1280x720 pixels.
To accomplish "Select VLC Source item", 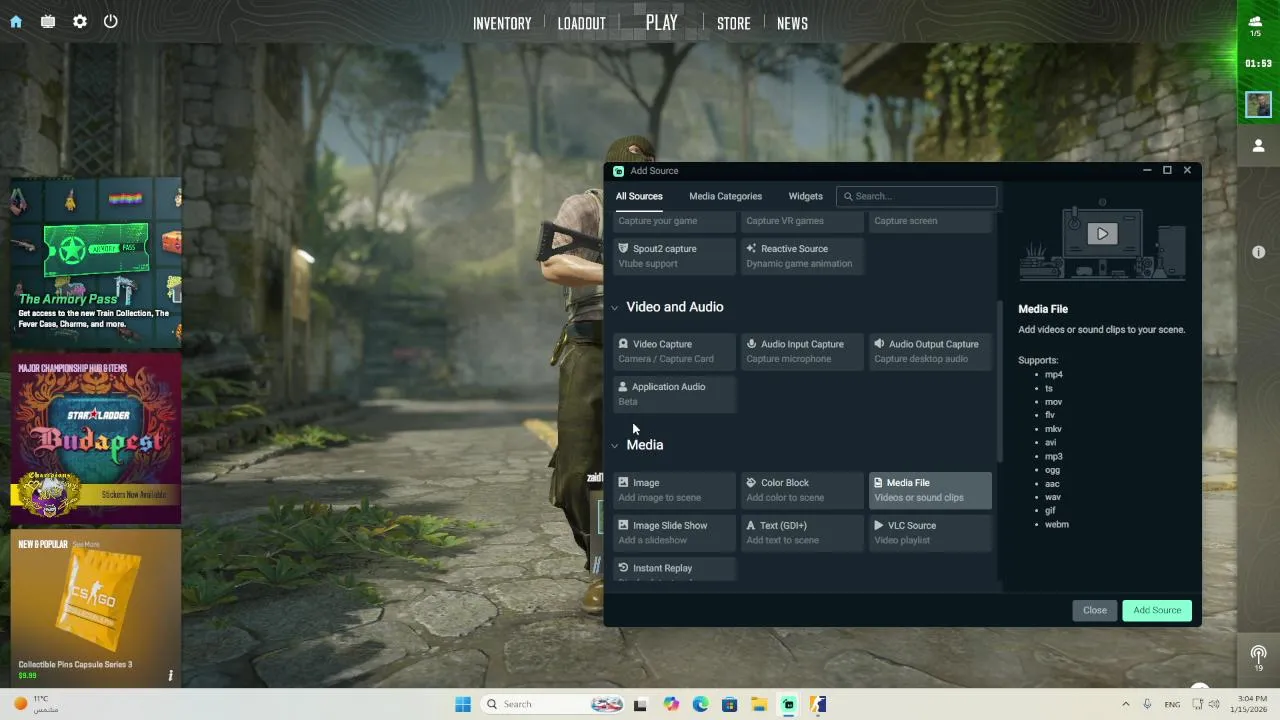I will [x=930, y=533].
